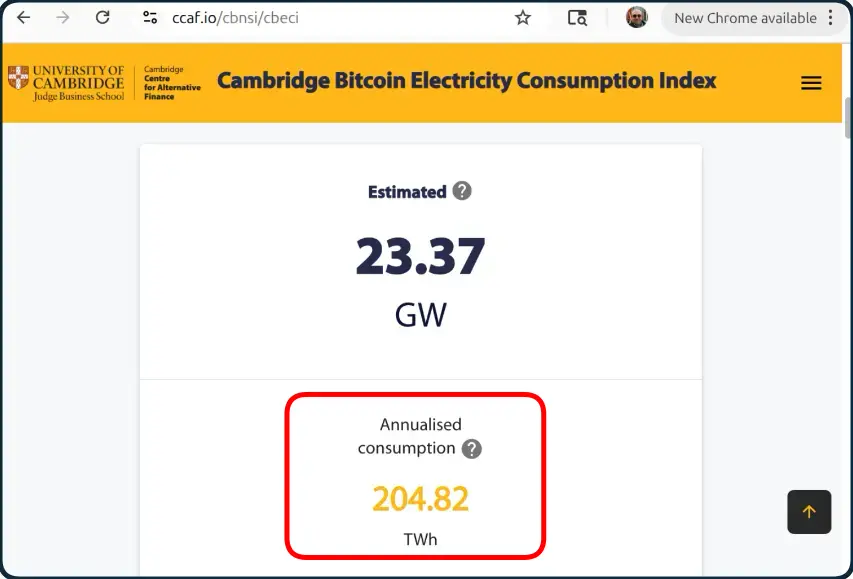The image size is (853, 579).
Task: Click help icon next to Estimated
Action: [462, 191]
